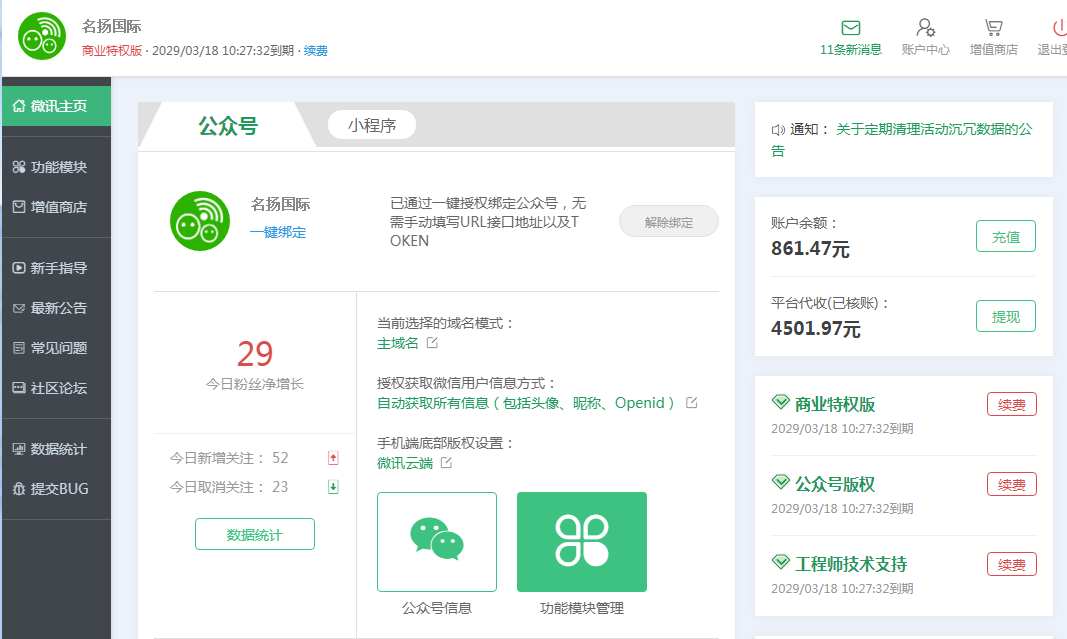1067x639 pixels.
Task: Open 提交BUG from the sidebar
Action: 58,489
